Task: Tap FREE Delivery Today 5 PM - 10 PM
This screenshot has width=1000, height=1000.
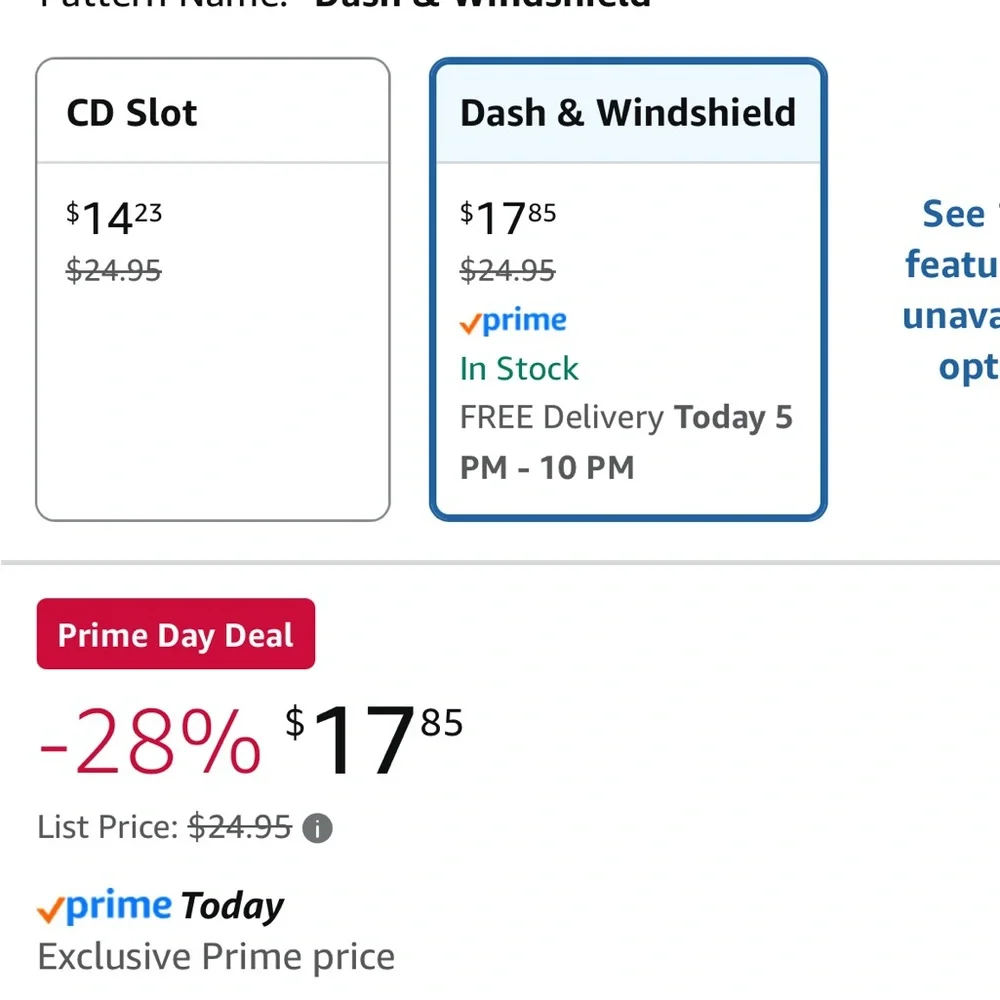Action: pos(626,442)
